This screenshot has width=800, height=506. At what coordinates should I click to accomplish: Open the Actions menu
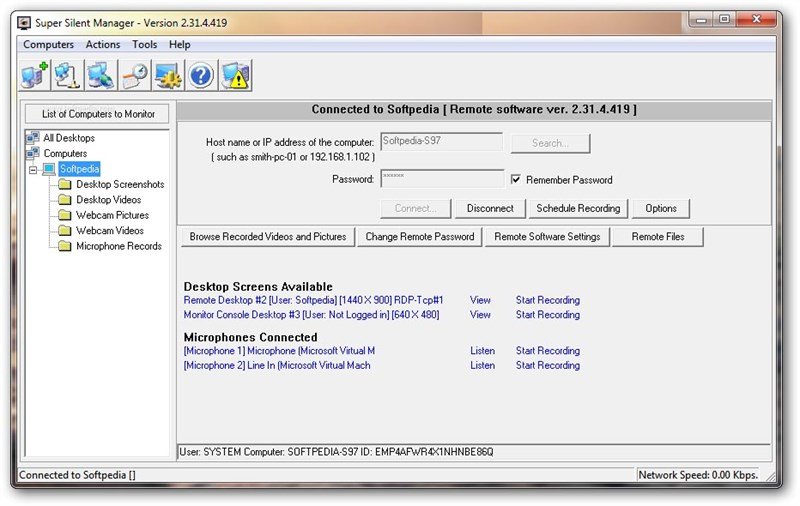[x=103, y=45]
